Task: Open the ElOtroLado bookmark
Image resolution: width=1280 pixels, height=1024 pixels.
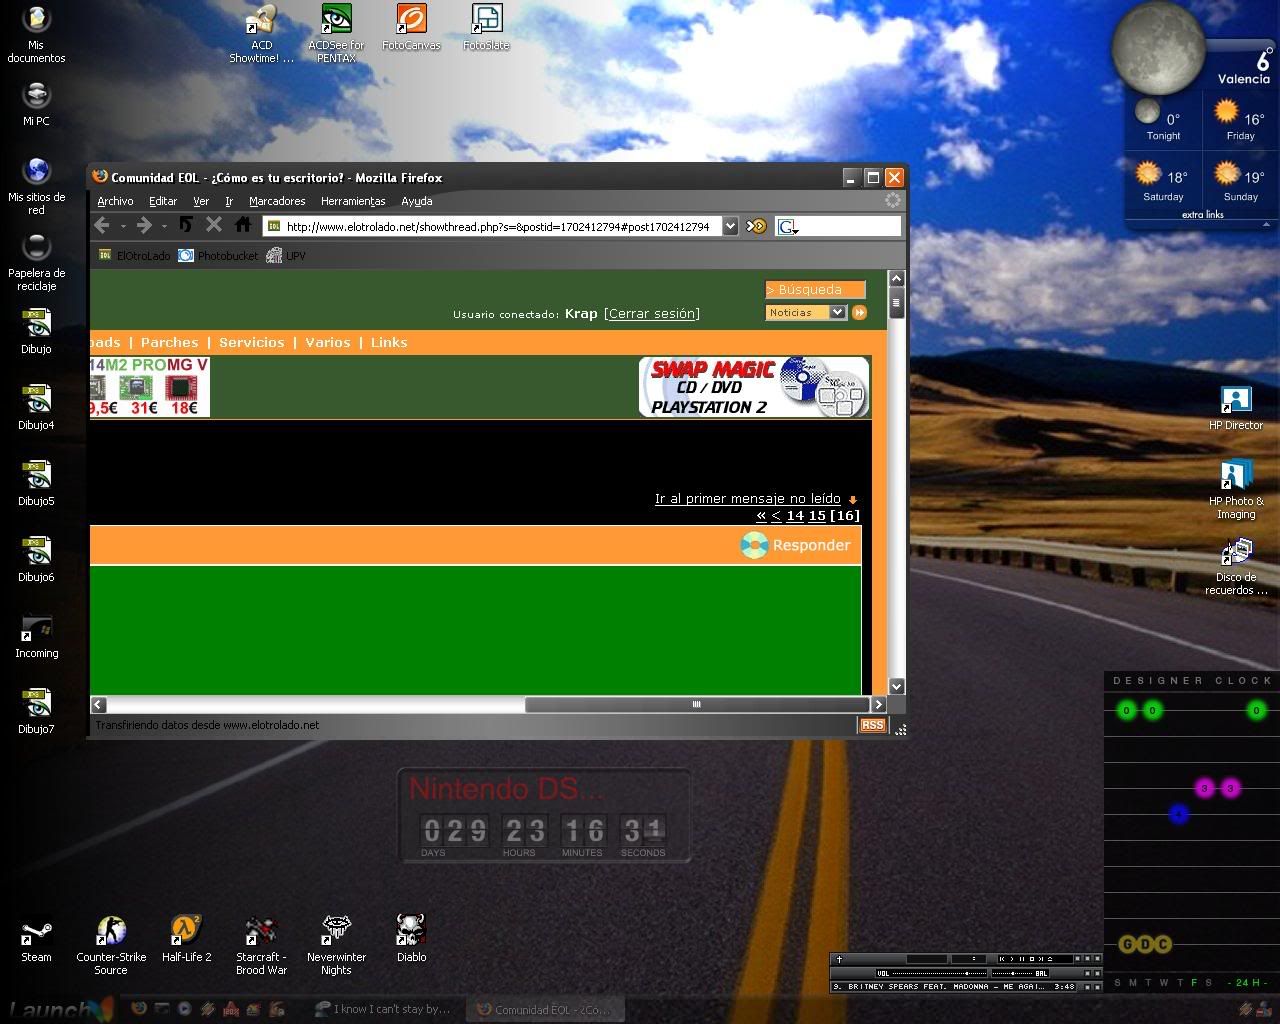Action: 135,256
